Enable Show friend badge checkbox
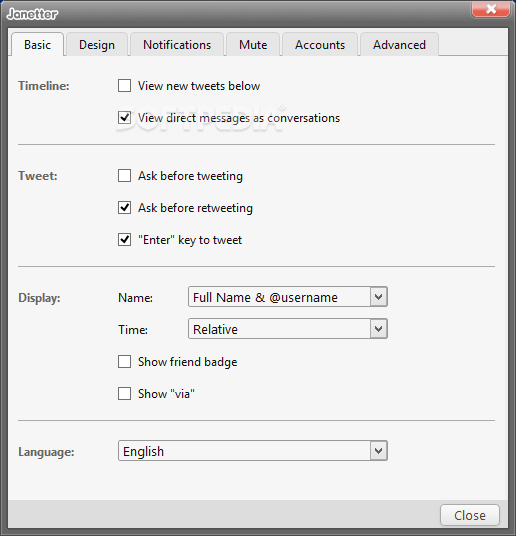Screen dimensions: 516x536 click(124, 361)
